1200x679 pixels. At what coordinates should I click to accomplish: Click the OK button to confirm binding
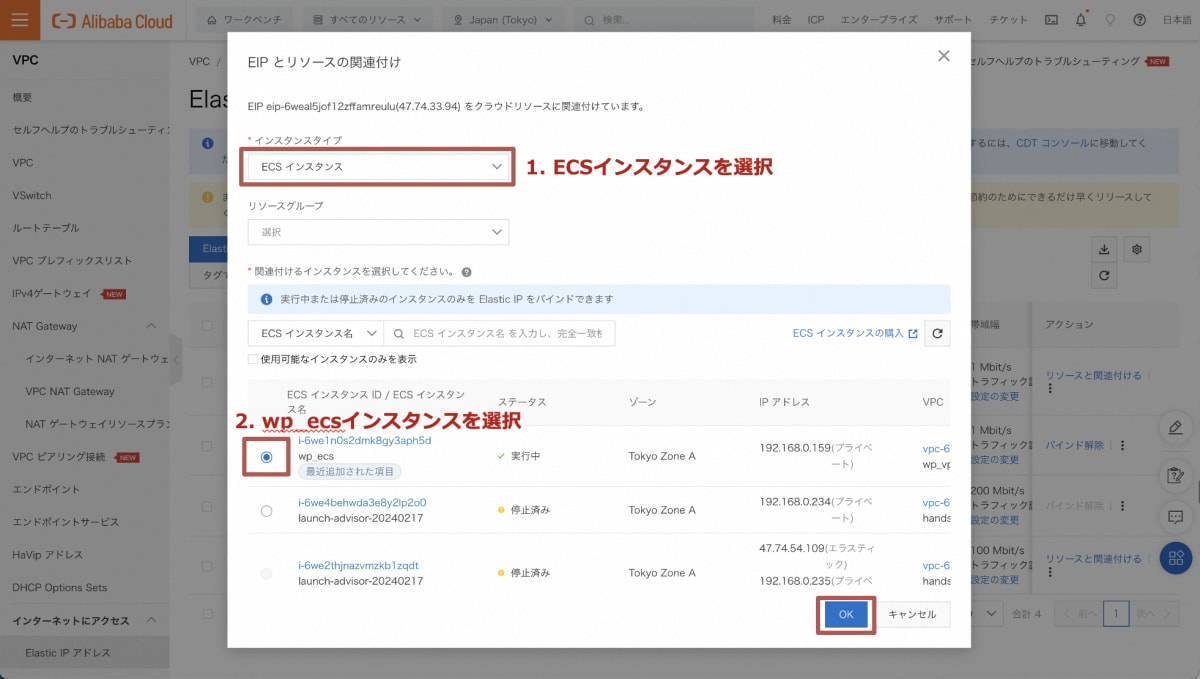845,614
